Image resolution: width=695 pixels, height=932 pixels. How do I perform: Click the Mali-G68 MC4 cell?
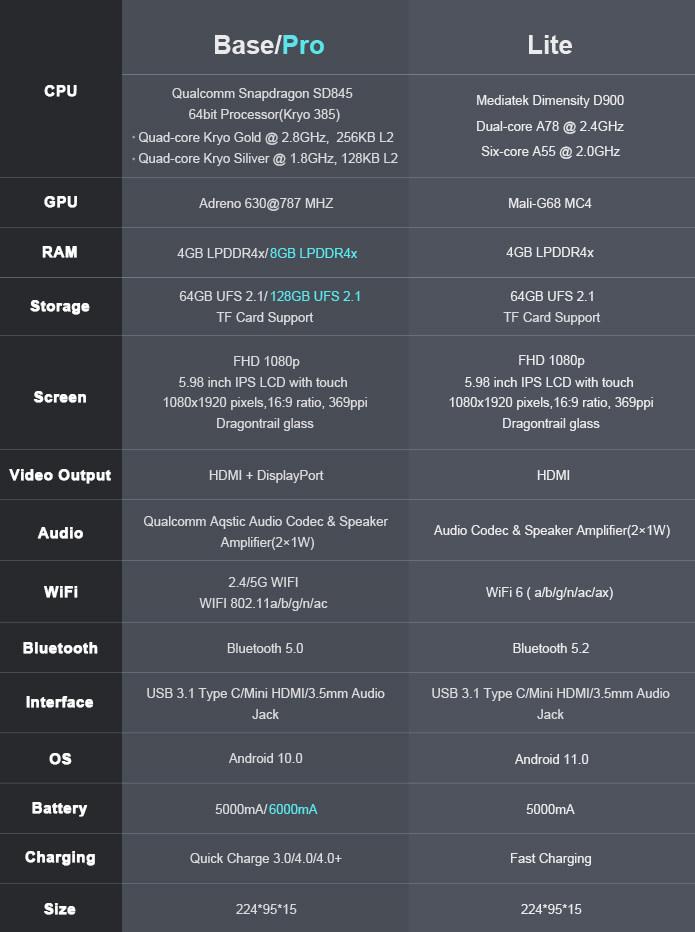point(550,203)
